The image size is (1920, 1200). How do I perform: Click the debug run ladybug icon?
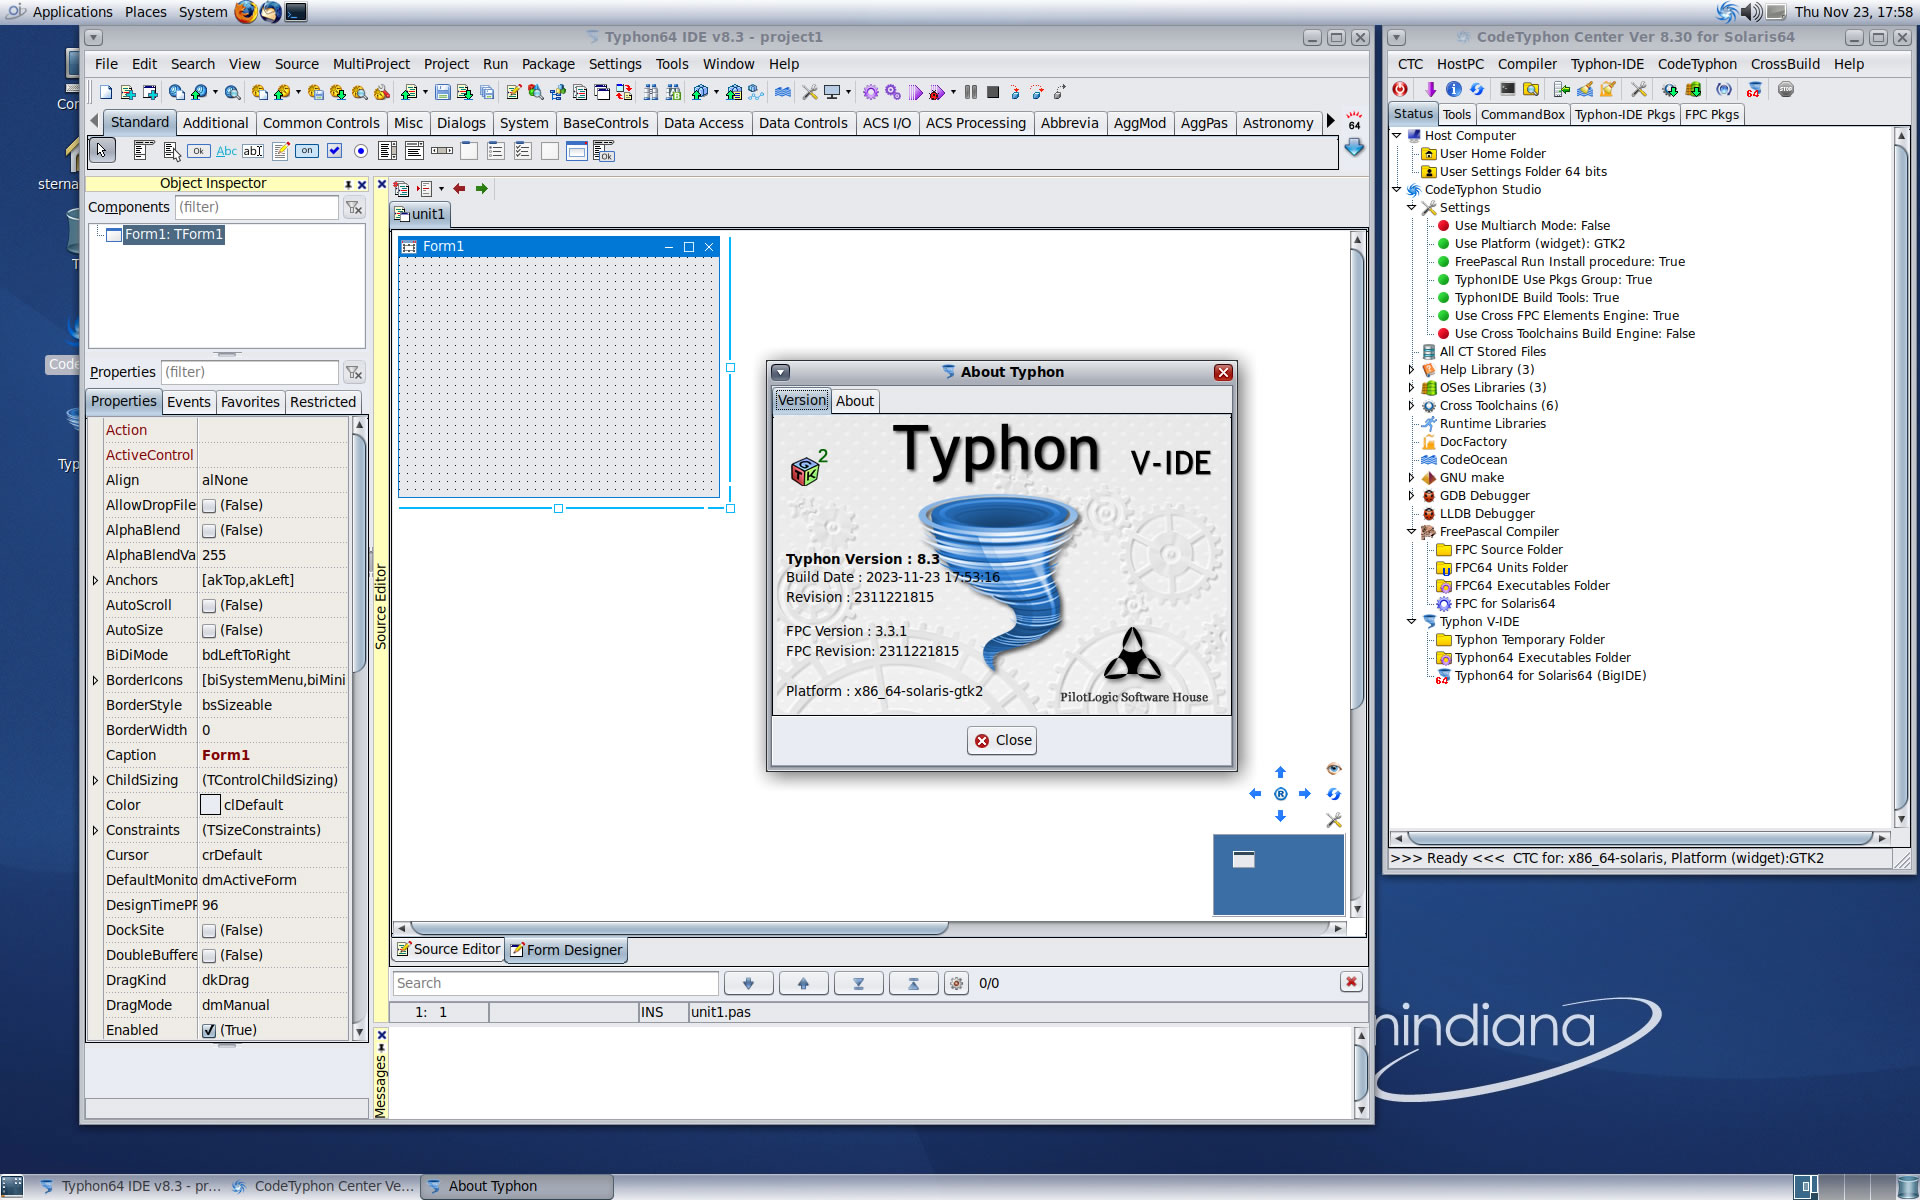pos(936,92)
